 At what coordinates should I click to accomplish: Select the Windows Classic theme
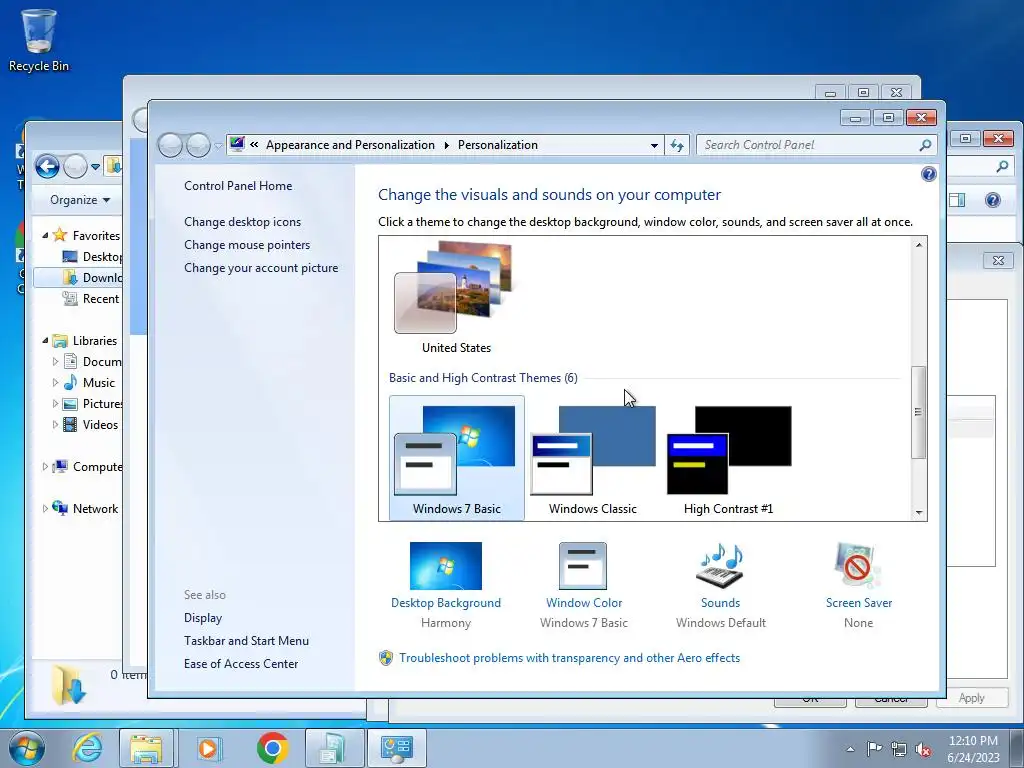click(x=592, y=458)
